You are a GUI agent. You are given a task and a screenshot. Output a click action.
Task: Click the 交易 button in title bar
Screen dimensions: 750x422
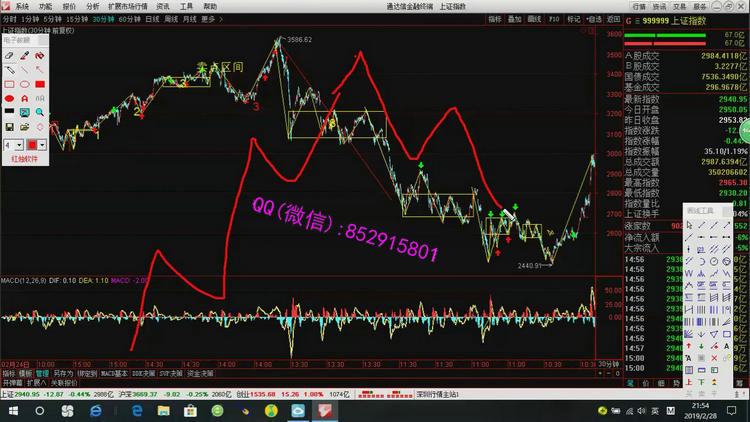tap(663, 6)
